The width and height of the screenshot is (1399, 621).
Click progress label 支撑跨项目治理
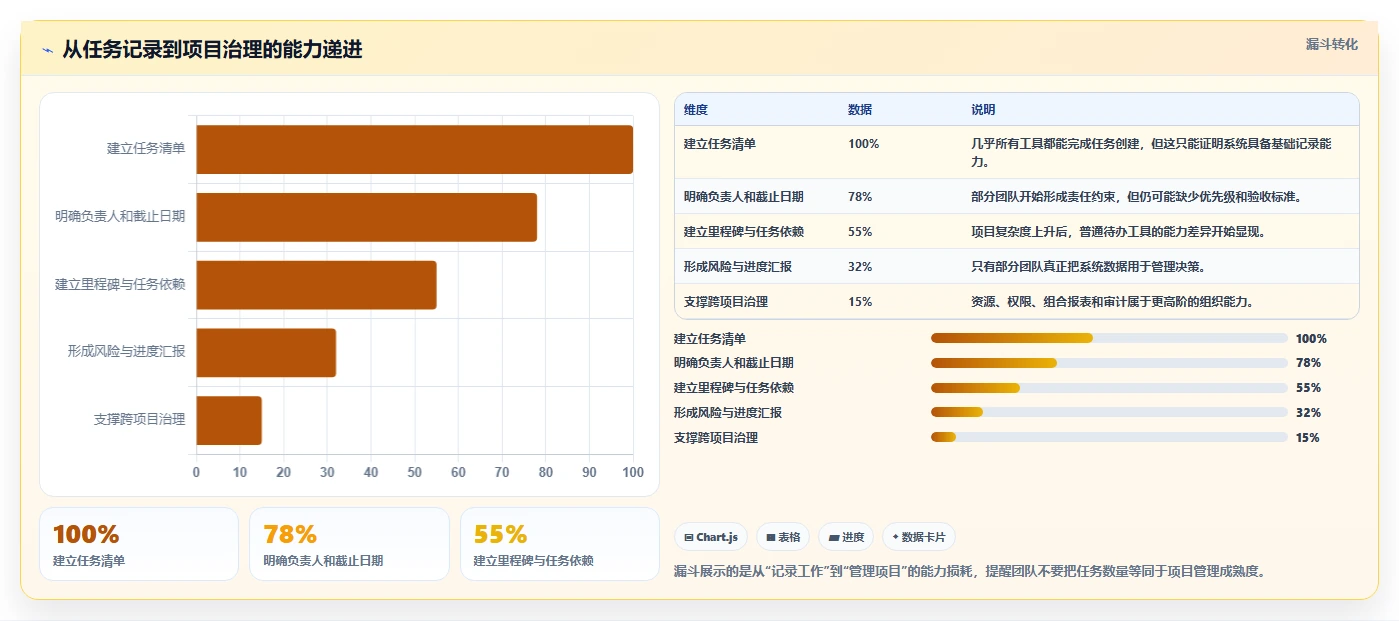click(x=716, y=437)
